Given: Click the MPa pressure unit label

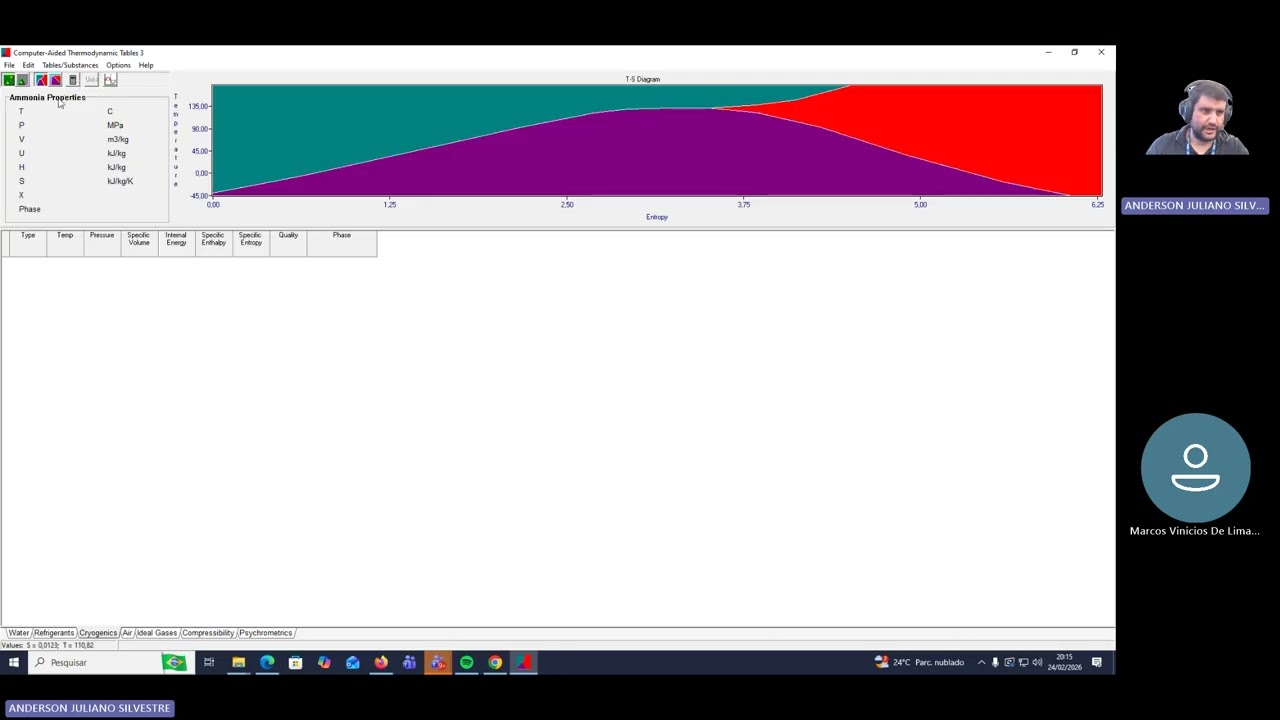Looking at the screenshot, I should pos(116,125).
